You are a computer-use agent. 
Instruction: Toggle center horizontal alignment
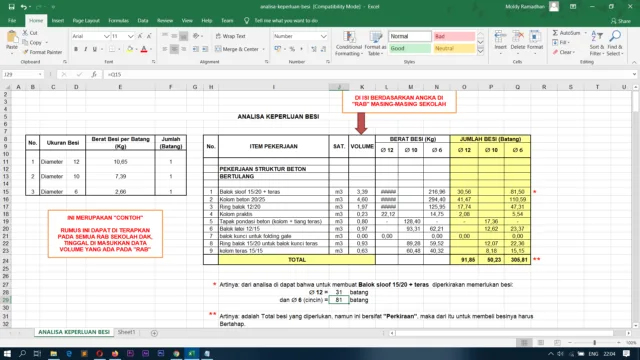(174, 49)
